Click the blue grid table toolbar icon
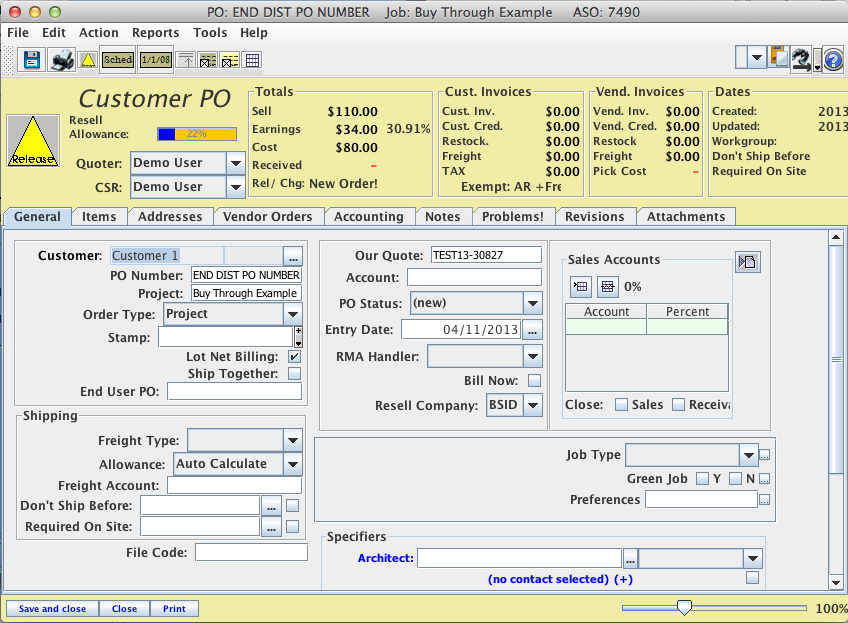848x623 pixels. (253, 60)
